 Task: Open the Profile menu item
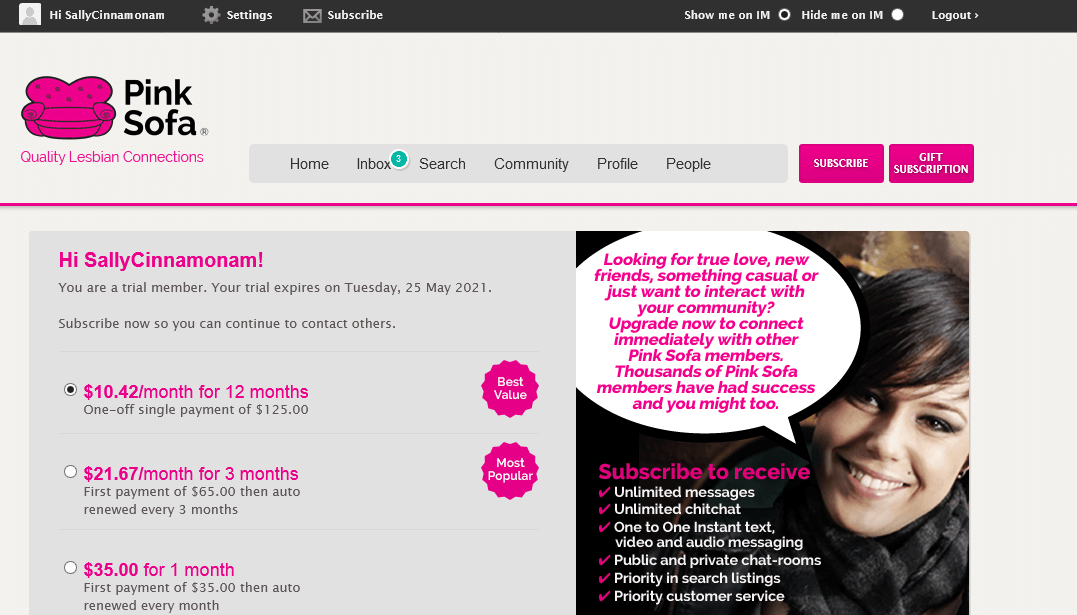coord(617,164)
